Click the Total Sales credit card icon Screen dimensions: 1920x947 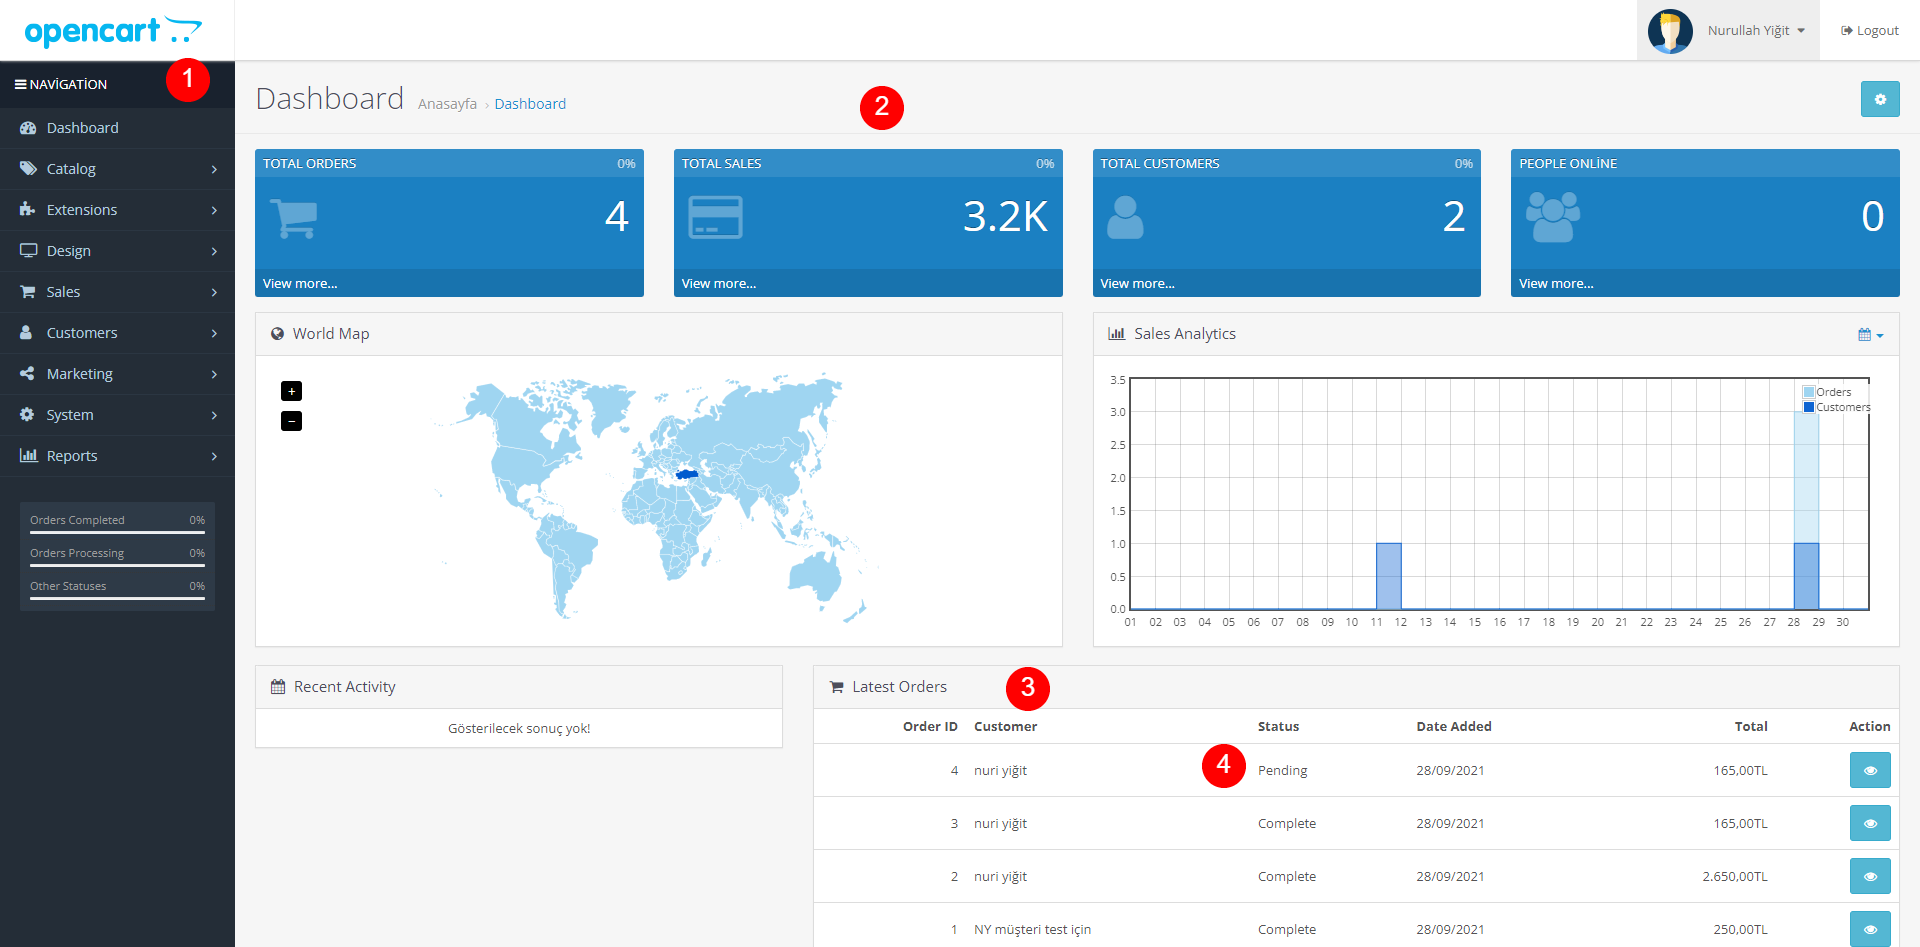pos(715,217)
